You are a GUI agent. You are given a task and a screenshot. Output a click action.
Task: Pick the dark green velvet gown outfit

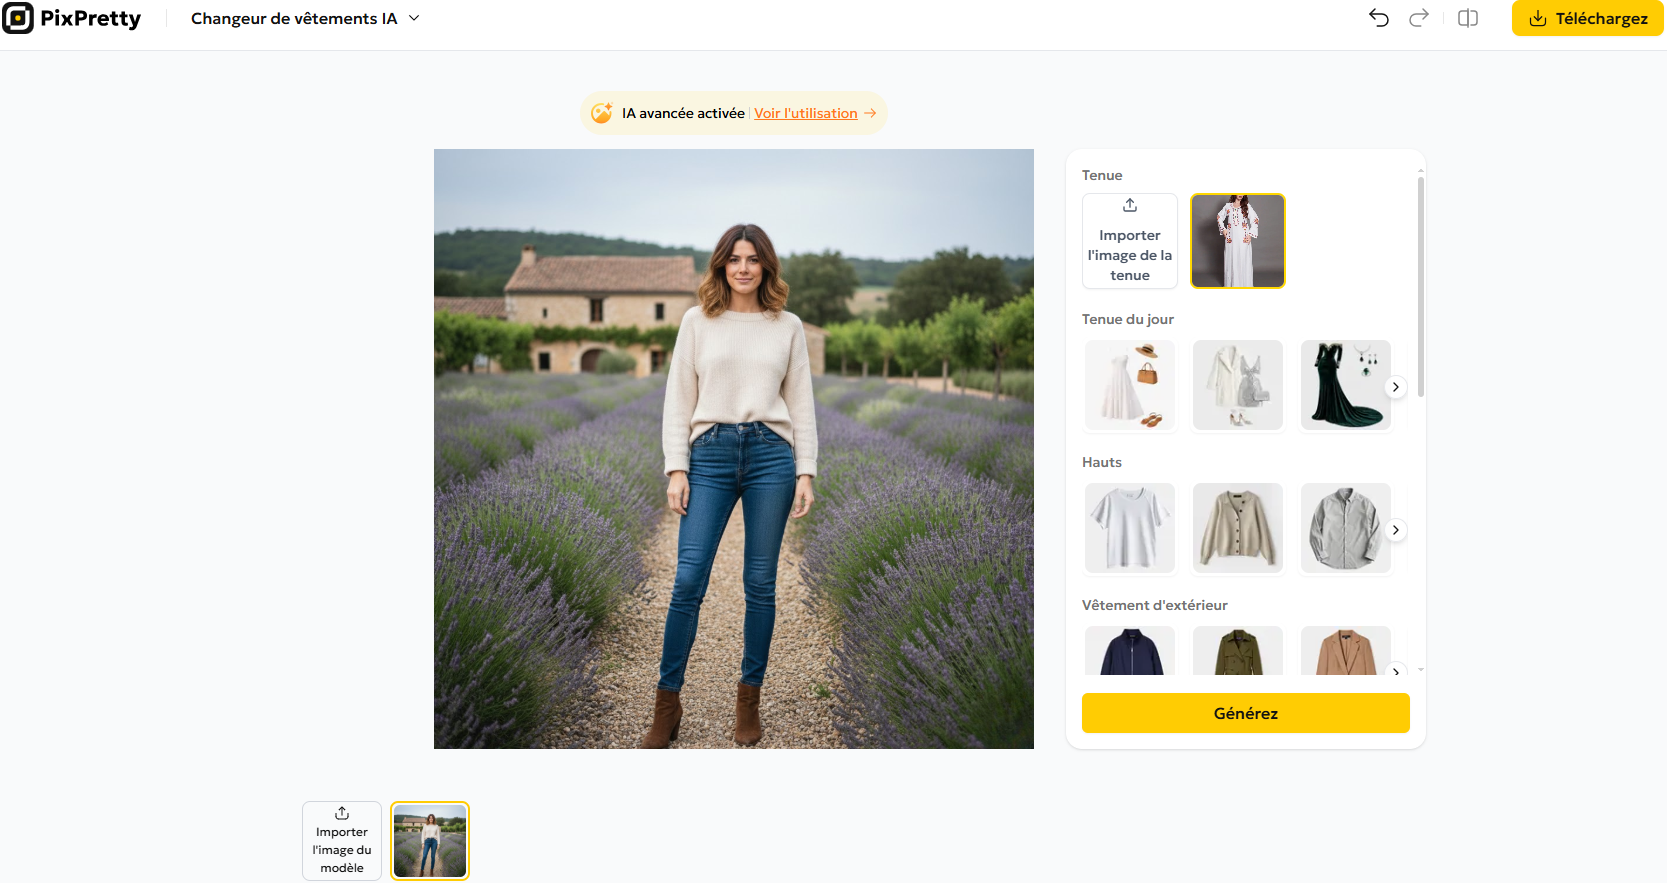1345,385
